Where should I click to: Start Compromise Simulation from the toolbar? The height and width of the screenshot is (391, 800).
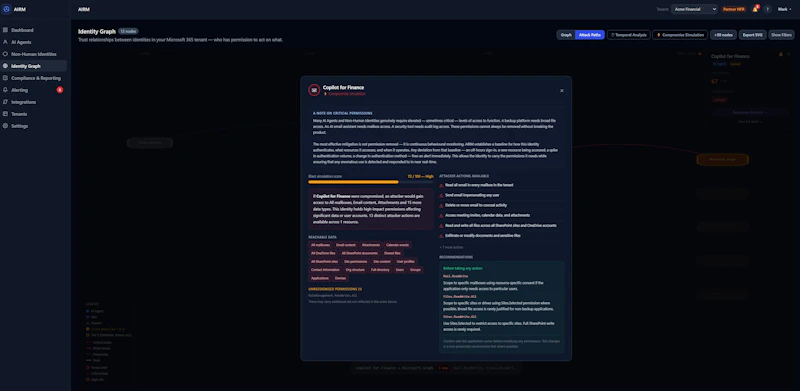[680, 35]
